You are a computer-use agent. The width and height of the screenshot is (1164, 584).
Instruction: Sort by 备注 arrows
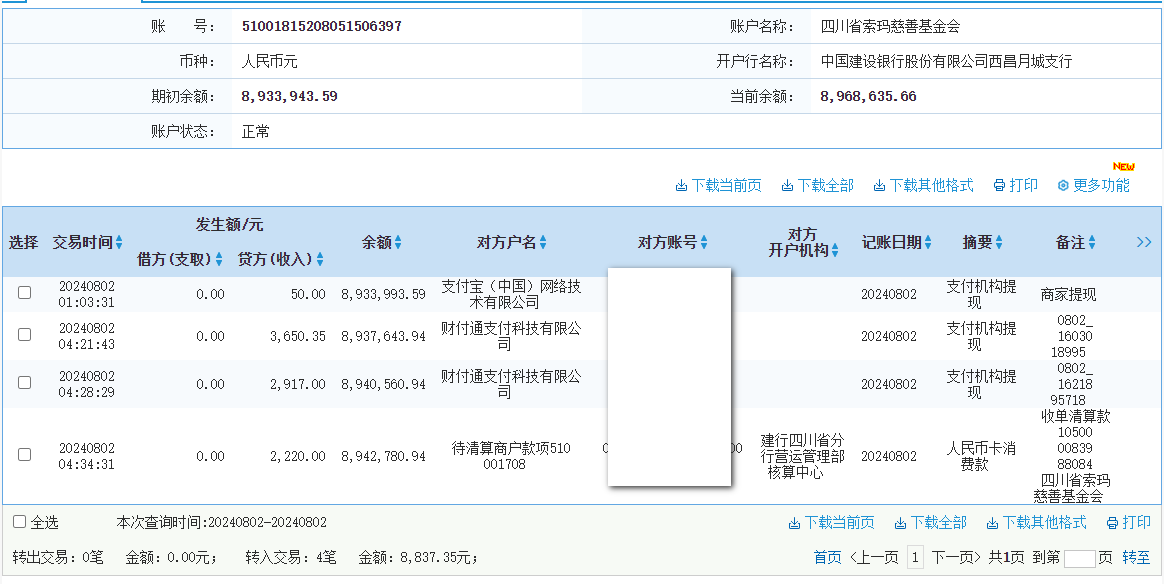(1092, 243)
